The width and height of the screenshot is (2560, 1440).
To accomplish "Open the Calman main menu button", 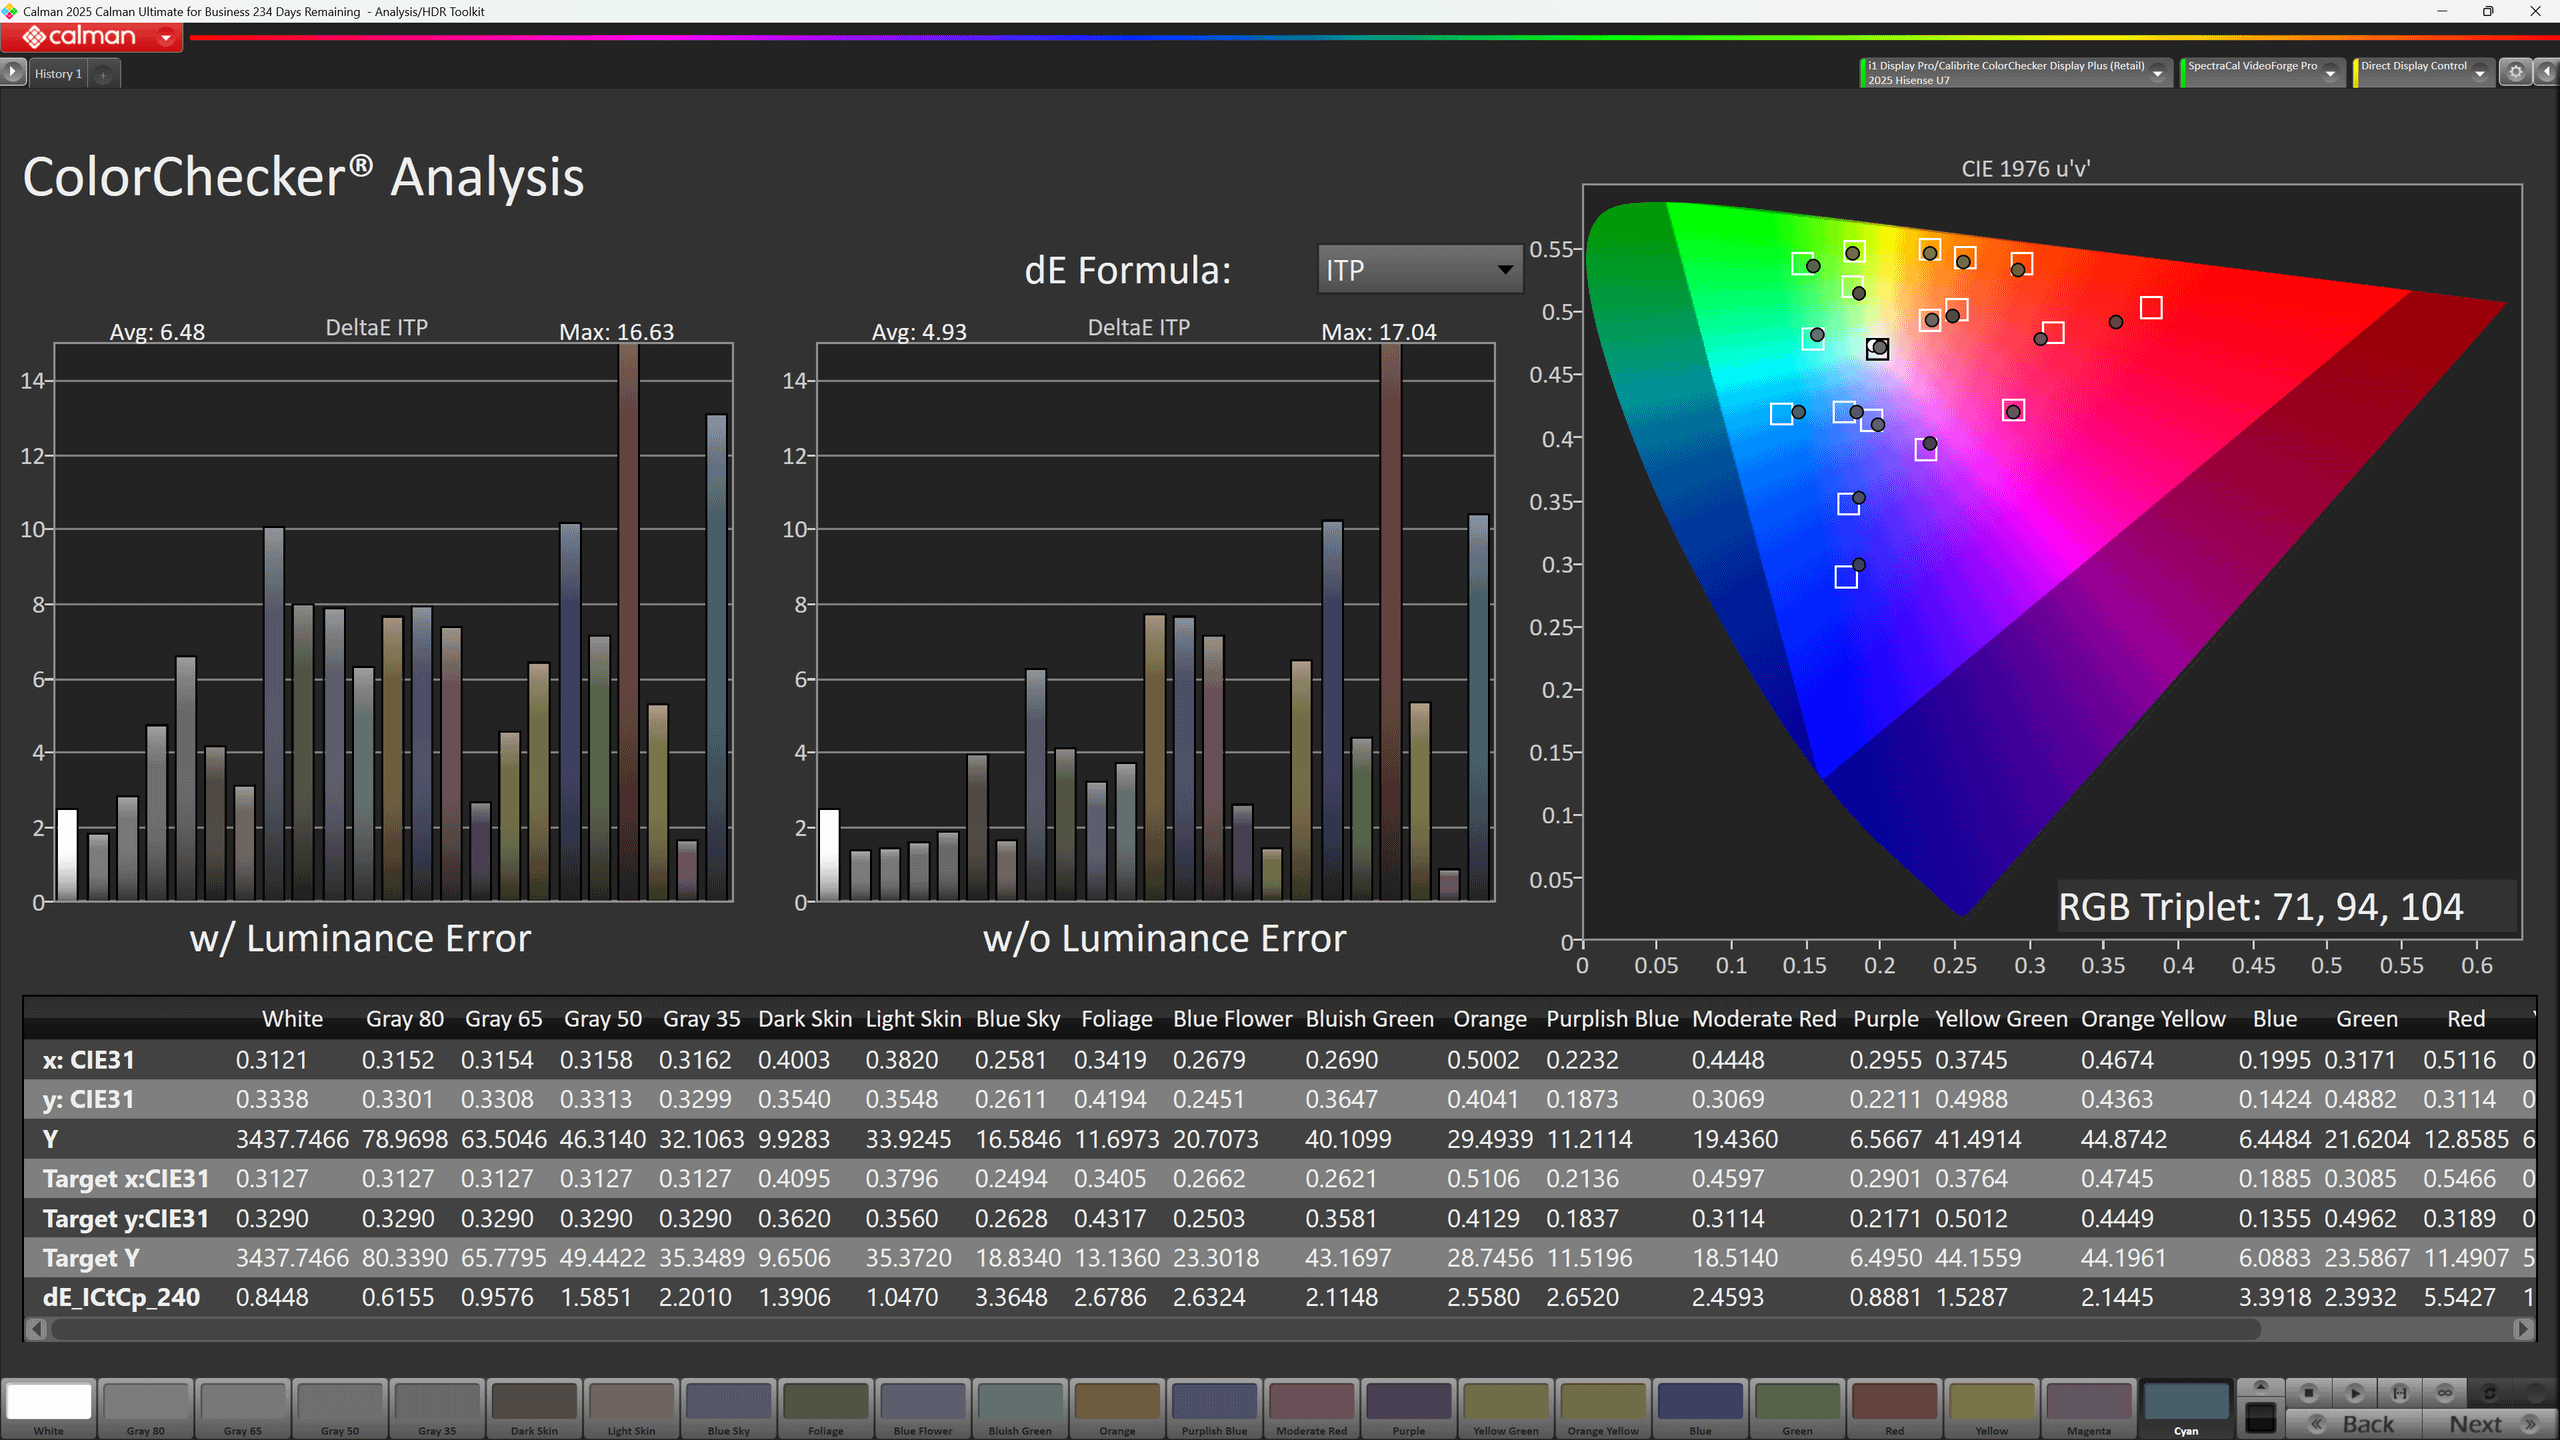I will (x=92, y=37).
